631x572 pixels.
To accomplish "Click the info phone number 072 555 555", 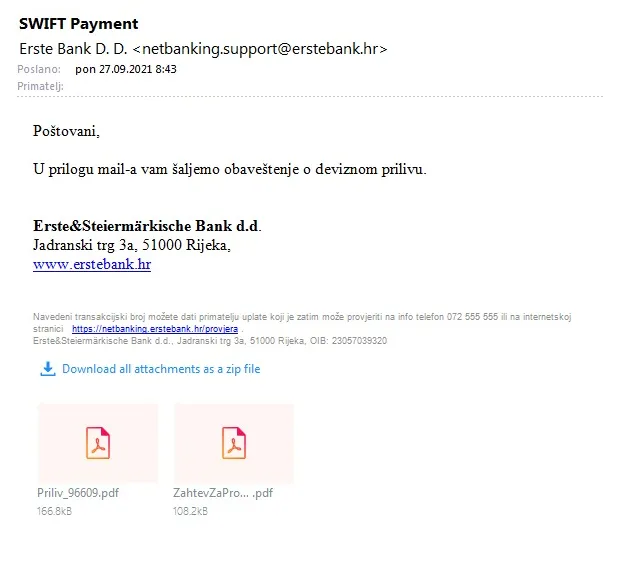I will (472, 317).
